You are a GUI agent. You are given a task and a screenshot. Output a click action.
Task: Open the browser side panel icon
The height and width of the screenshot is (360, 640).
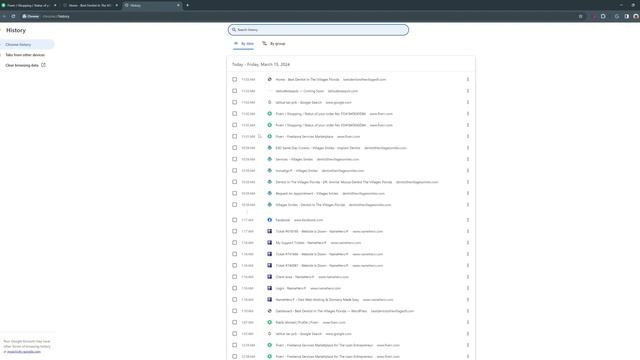point(627,16)
